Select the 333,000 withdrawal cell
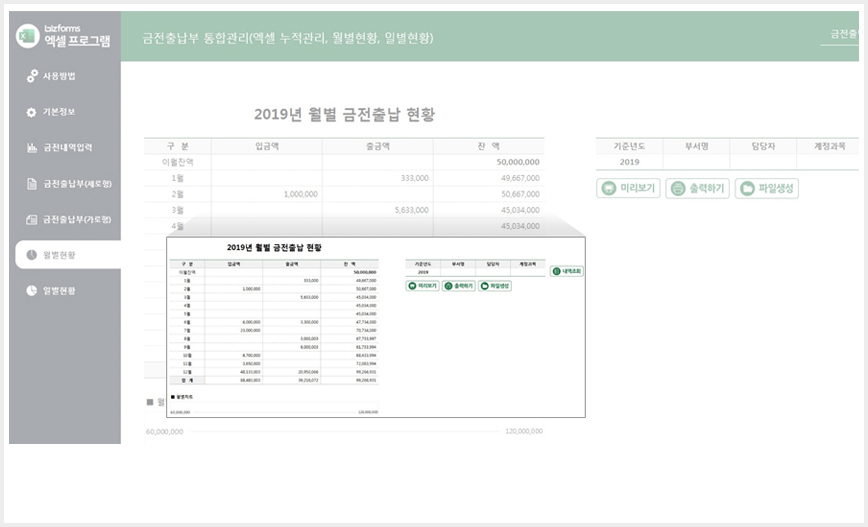 378,178
